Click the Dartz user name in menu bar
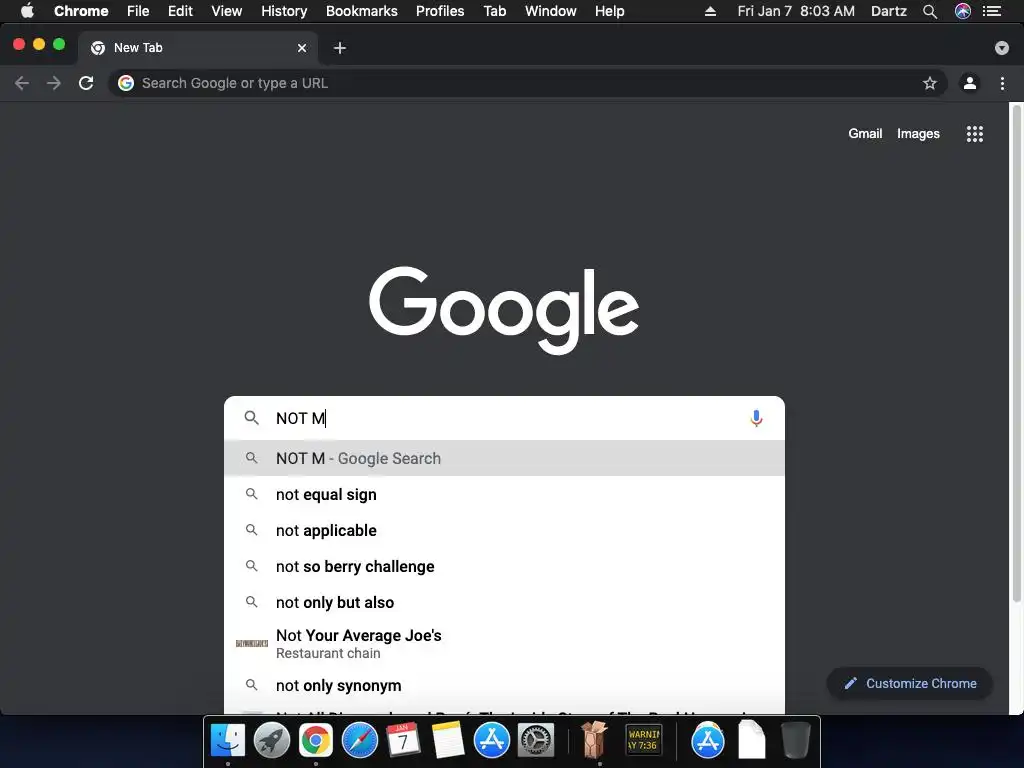Screen dimensions: 1024x768 (889, 11)
